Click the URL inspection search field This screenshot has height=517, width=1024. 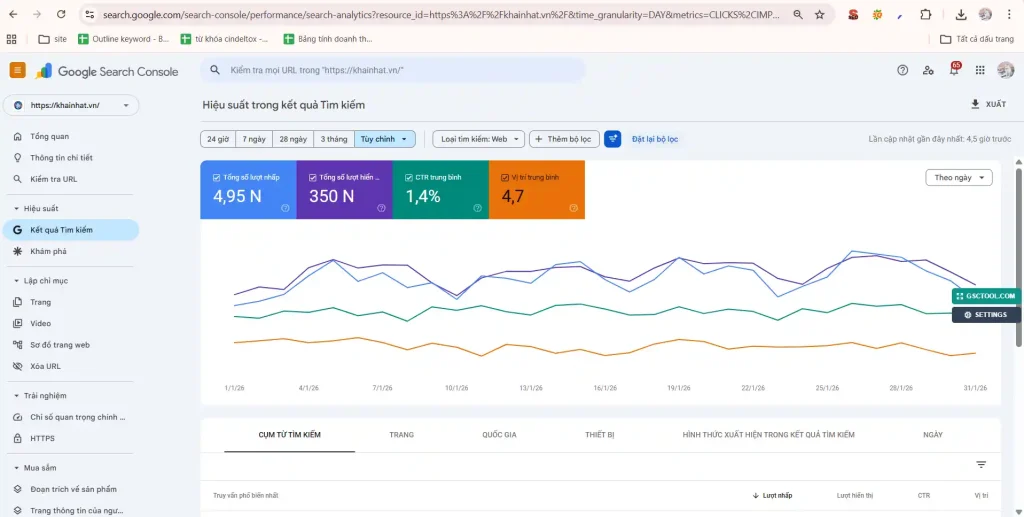(x=393, y=70)
